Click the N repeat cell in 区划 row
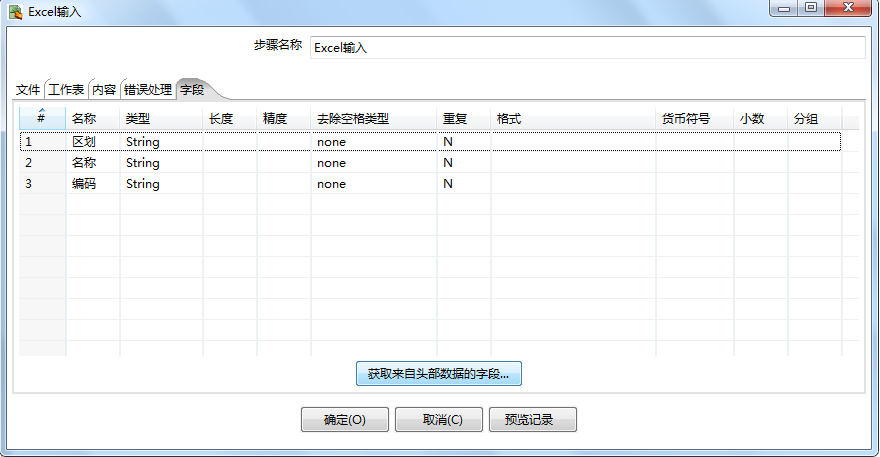Screen dimensions: 880x457 click(464, 141)
